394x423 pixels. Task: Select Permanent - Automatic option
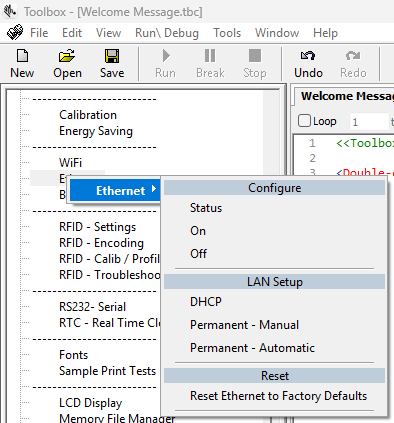coord(252,348)
